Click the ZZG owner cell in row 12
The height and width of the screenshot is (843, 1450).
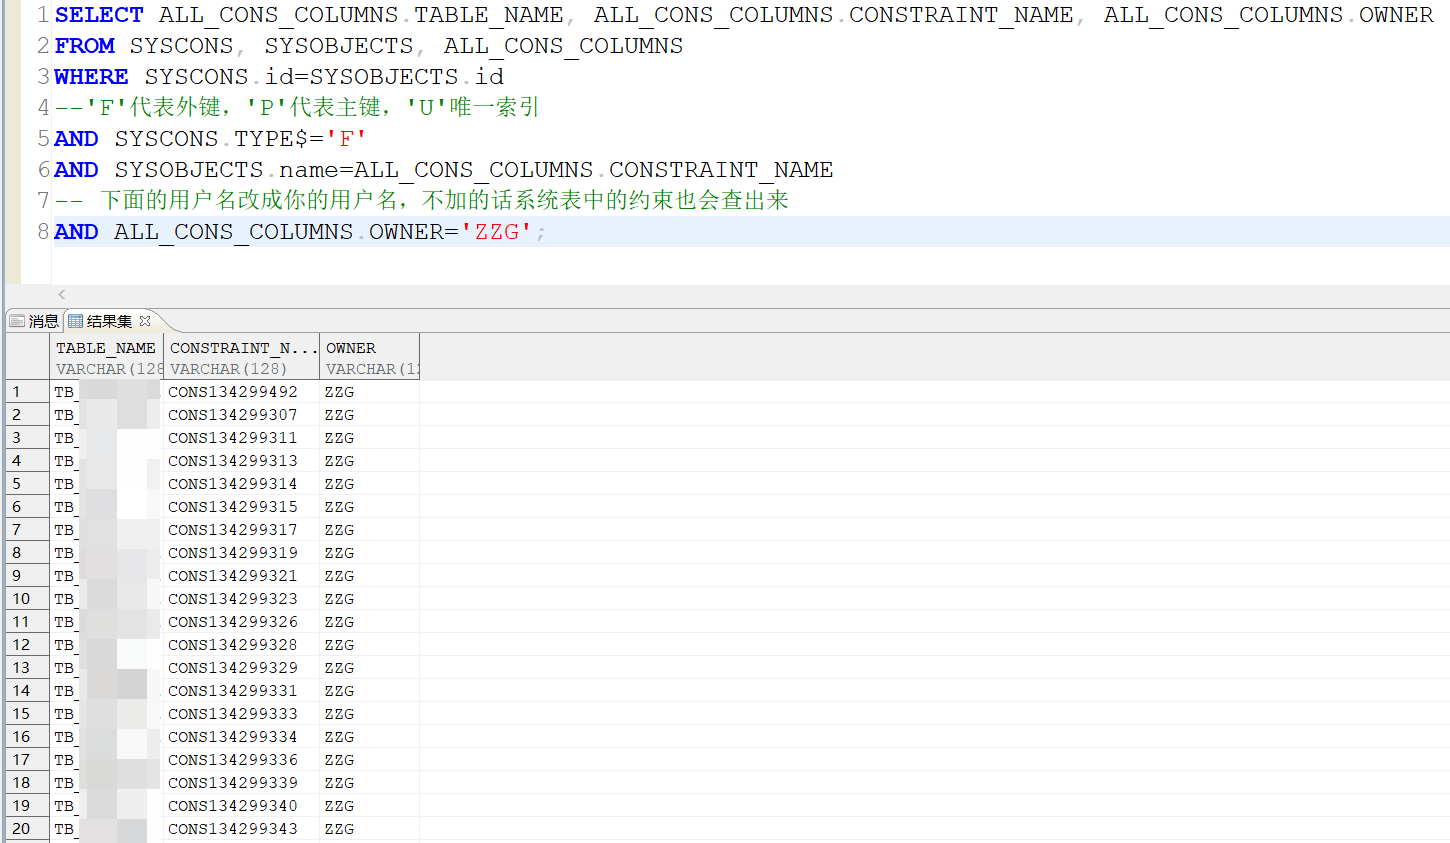pos(369,645)
